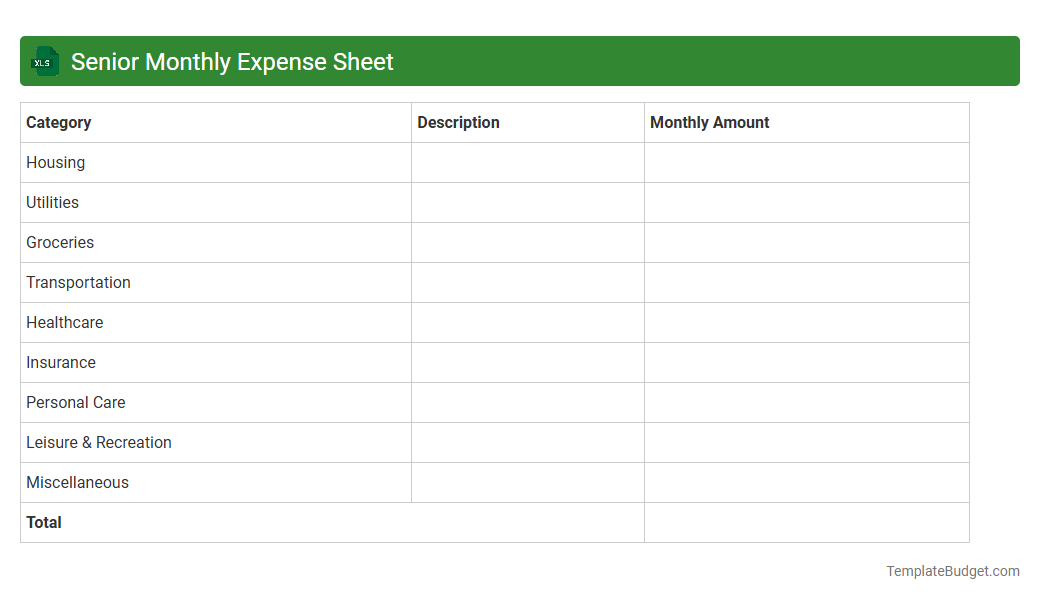
Task: Click the Category column header
Action: tap(58, 122)
